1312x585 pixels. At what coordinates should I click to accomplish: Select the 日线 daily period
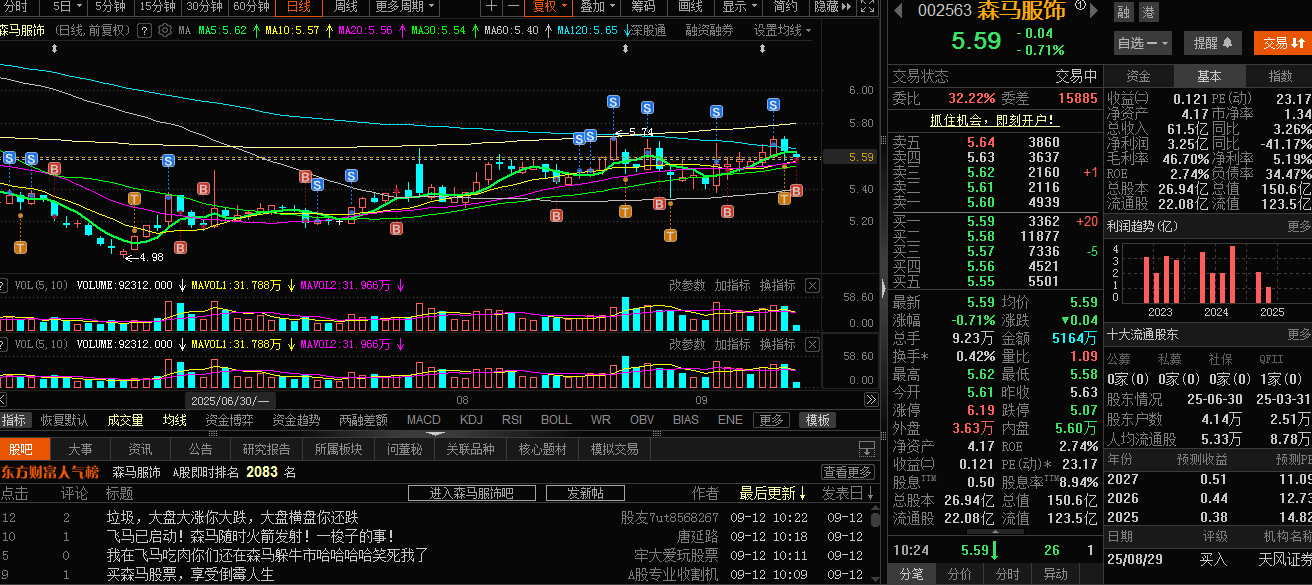click(298, 7)
